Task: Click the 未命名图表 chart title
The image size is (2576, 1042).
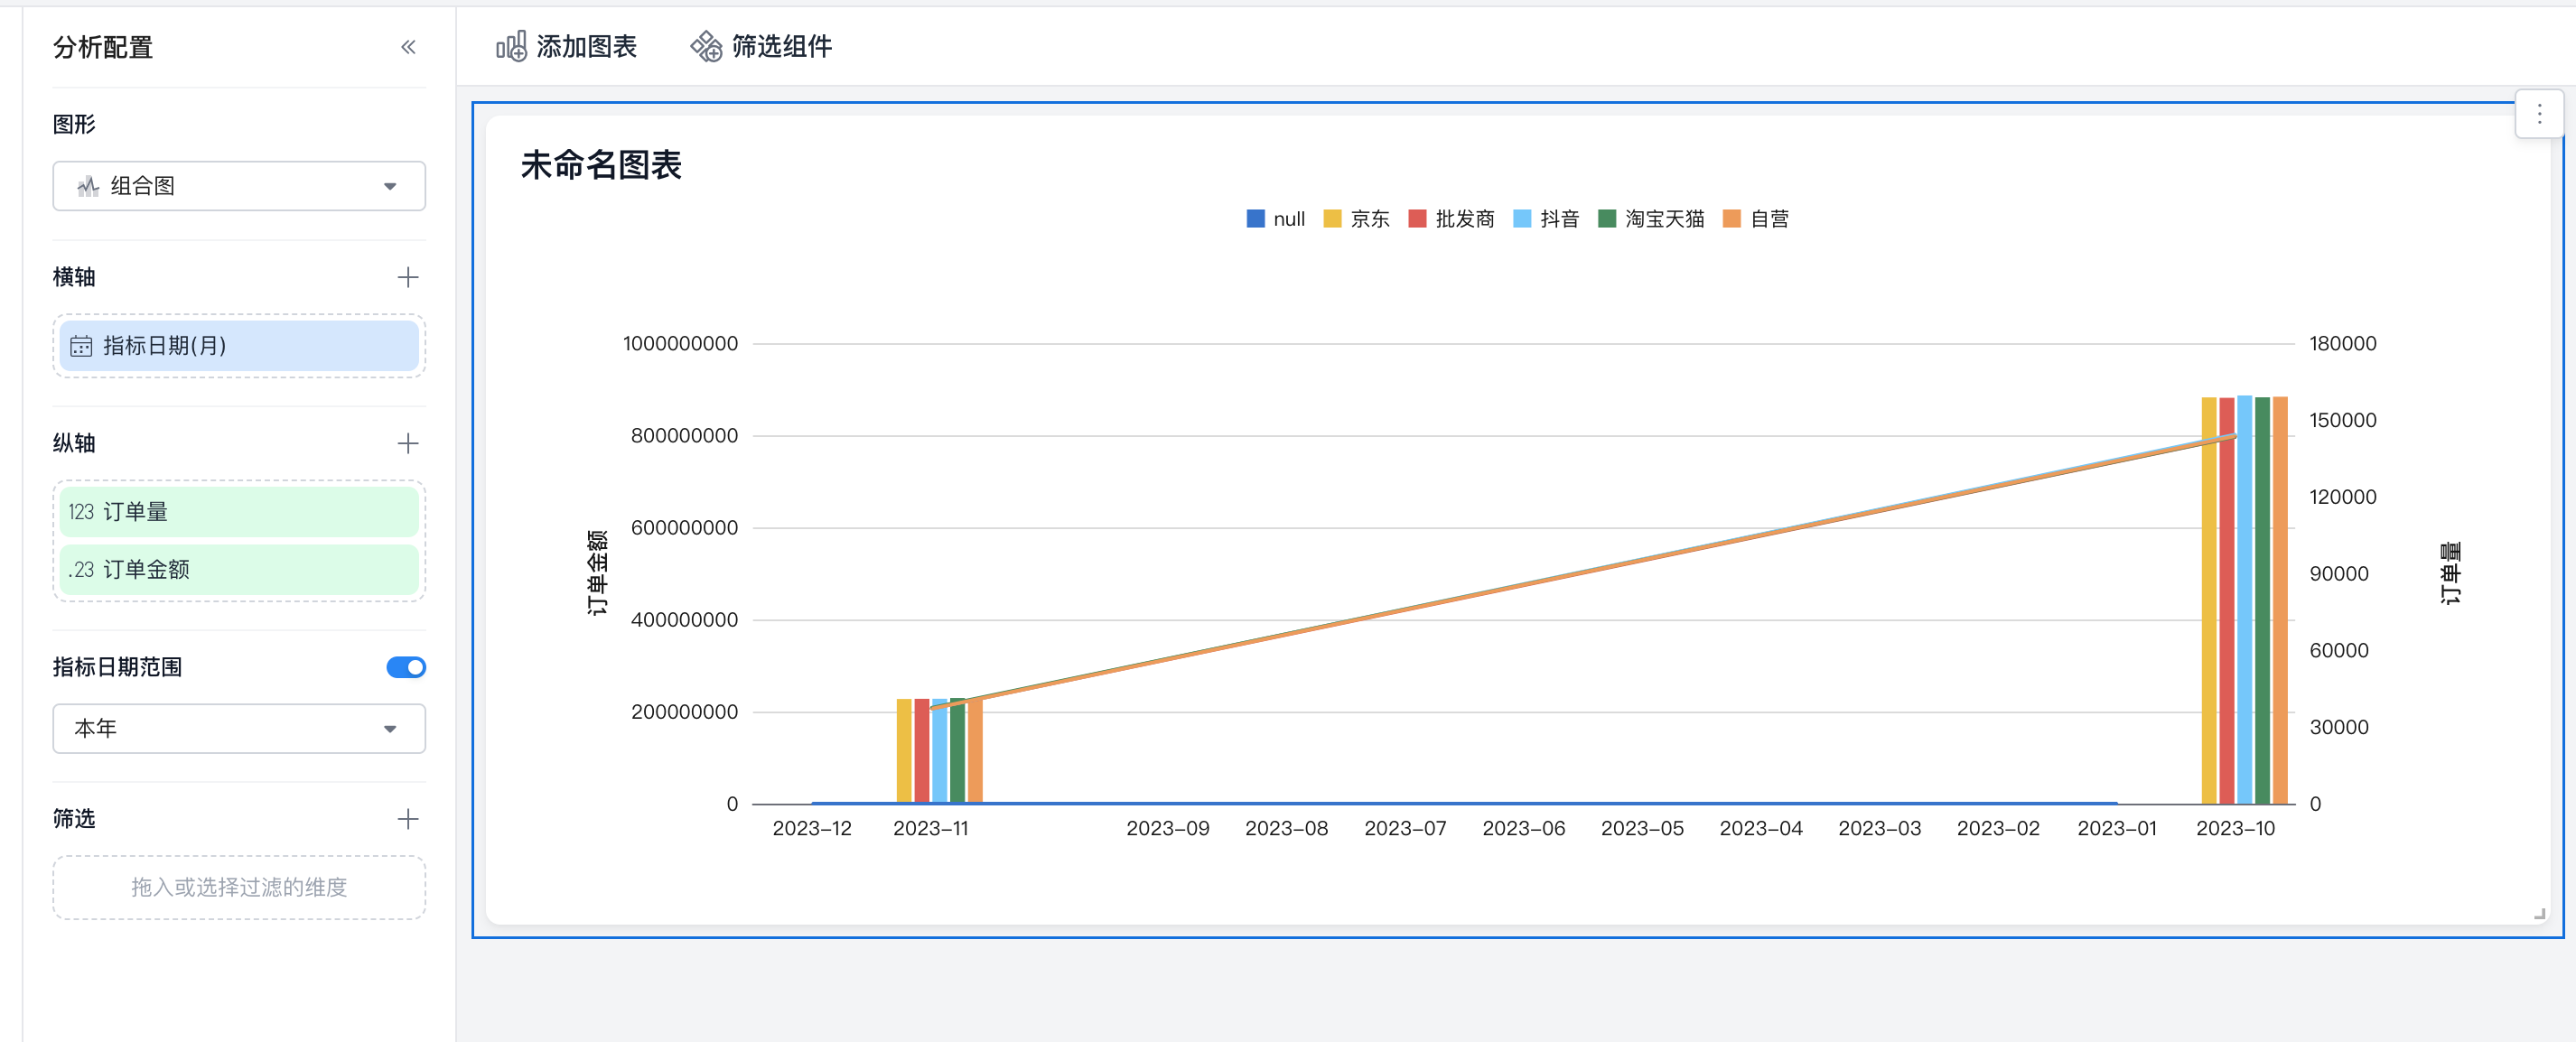Action: click(x=601, y=165)
